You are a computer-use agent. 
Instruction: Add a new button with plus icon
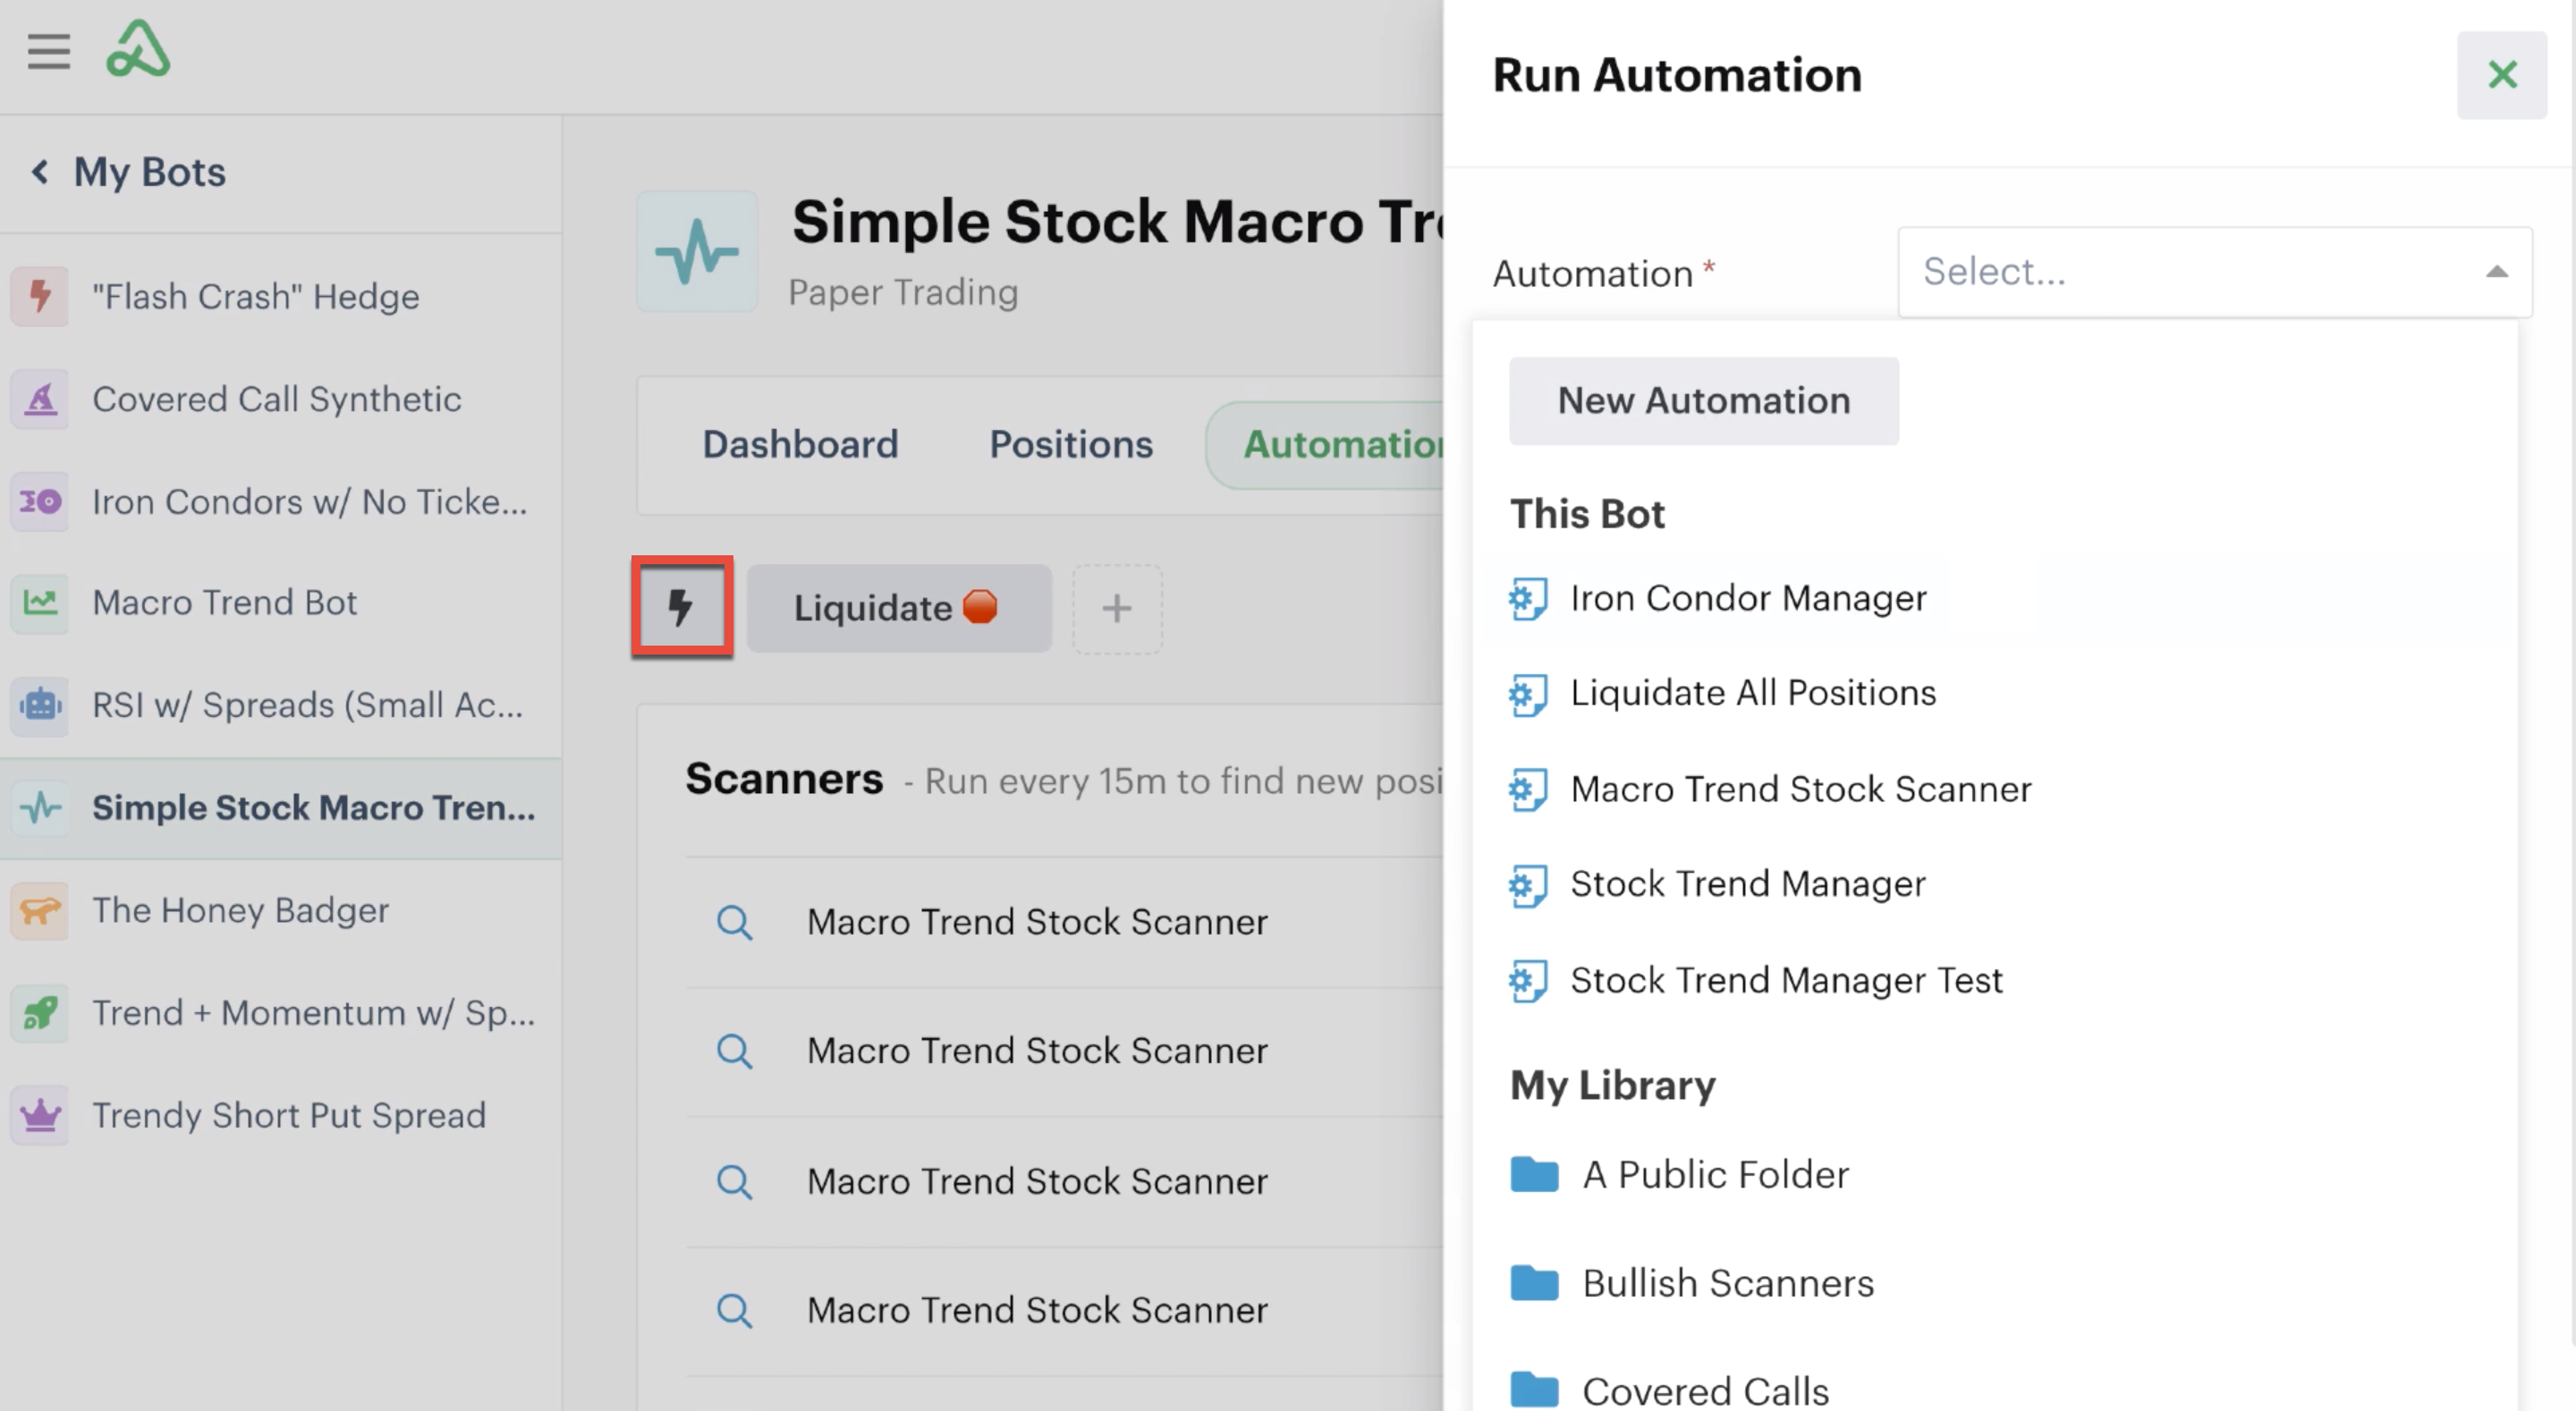click(x=1117, y=608)
